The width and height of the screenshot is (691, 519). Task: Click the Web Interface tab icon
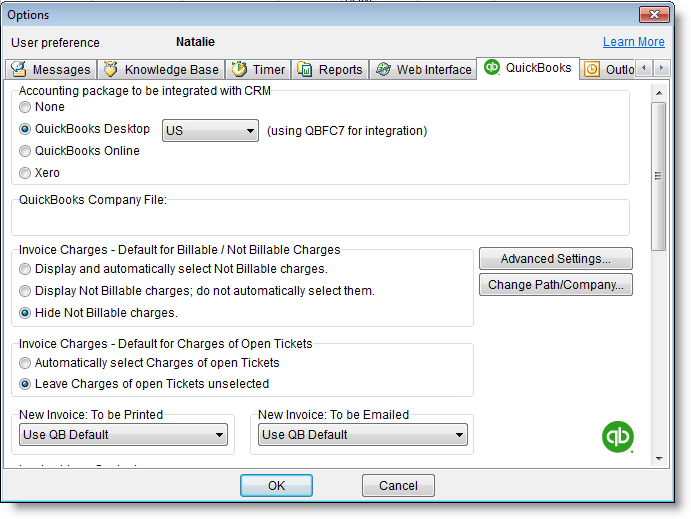[x=383, y=70]
